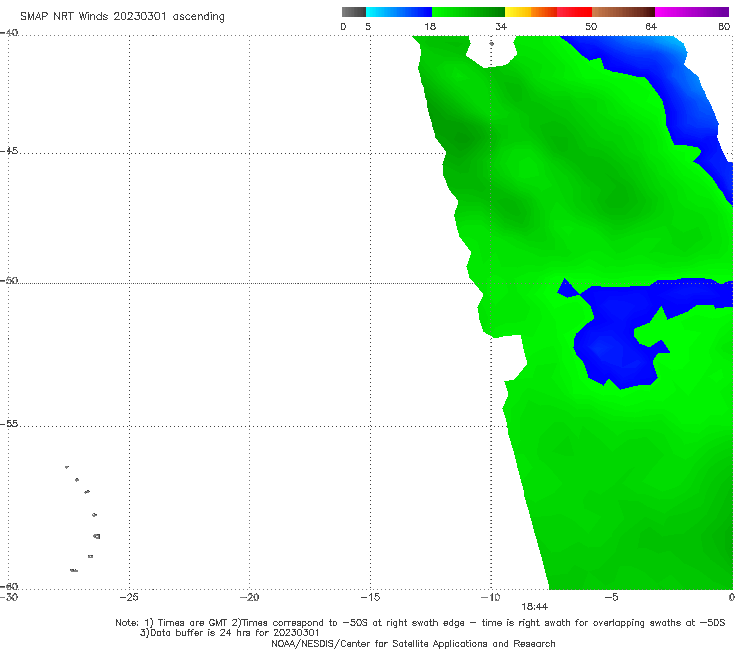Click the longitude label '-10'

point(490,597)
